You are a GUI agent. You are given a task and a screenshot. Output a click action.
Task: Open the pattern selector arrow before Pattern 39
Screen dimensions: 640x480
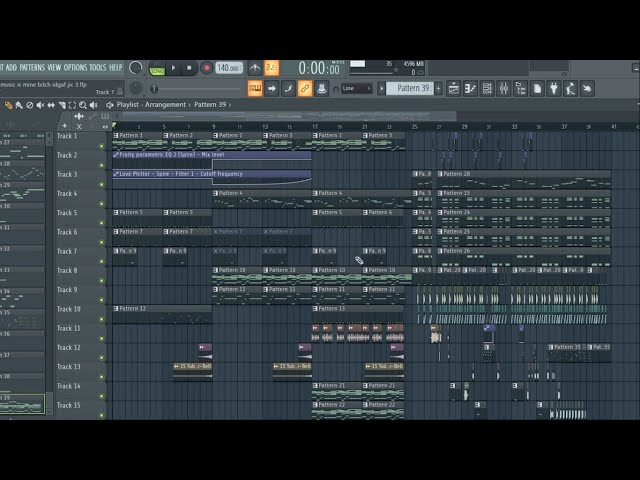click(x=381, y=89)
